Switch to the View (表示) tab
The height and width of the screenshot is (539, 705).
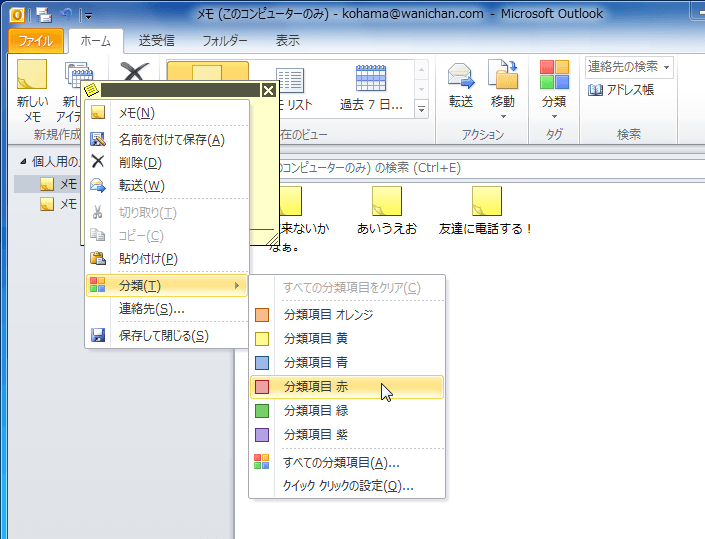coord(287,41)
